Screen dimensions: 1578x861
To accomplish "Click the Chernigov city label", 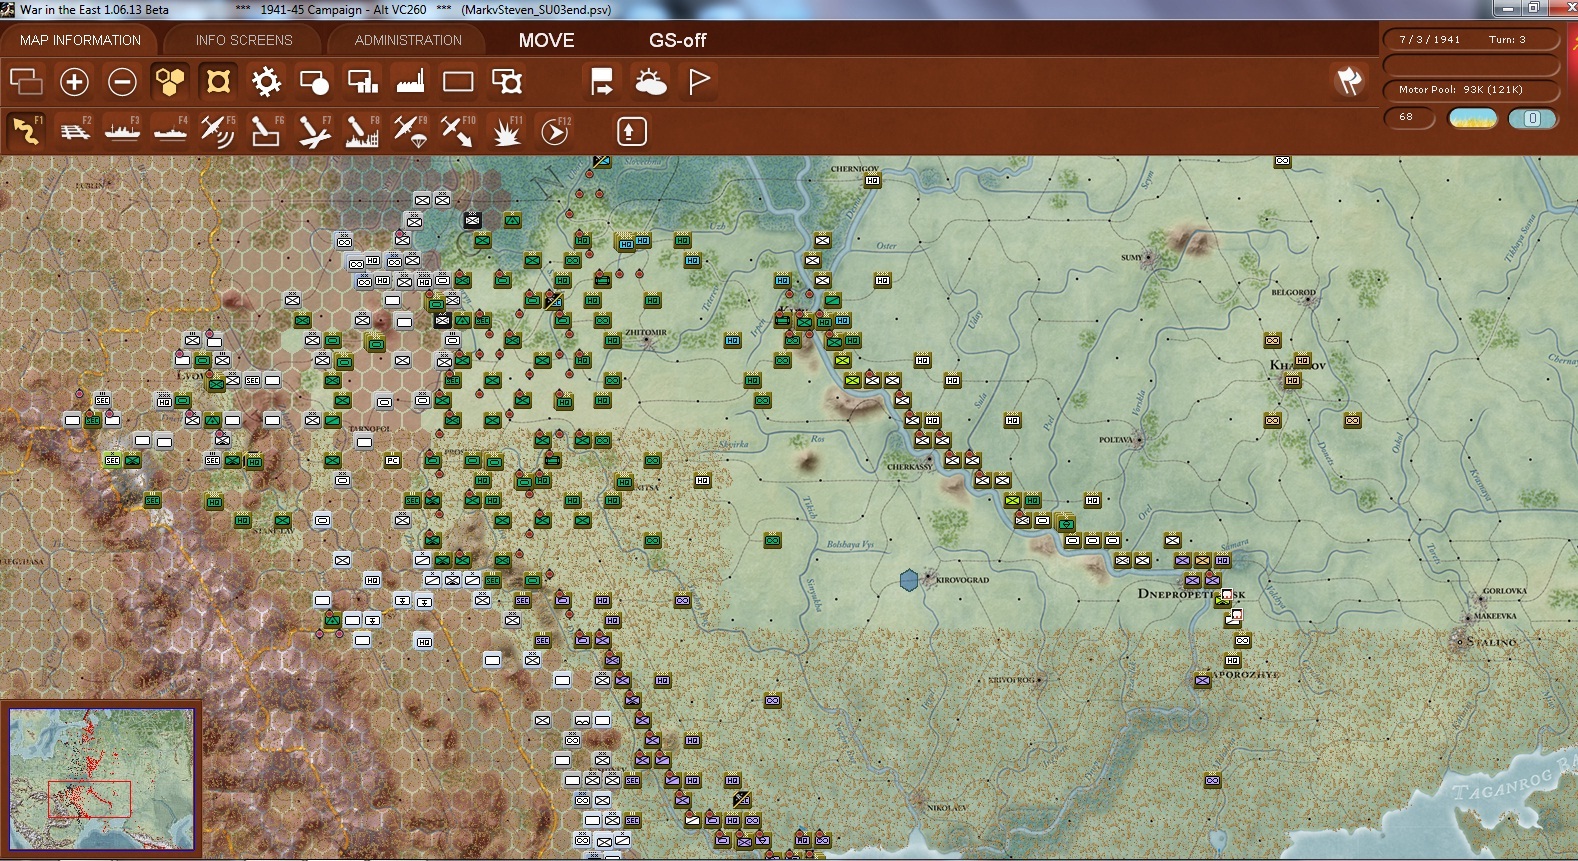I will pos(854,169).
